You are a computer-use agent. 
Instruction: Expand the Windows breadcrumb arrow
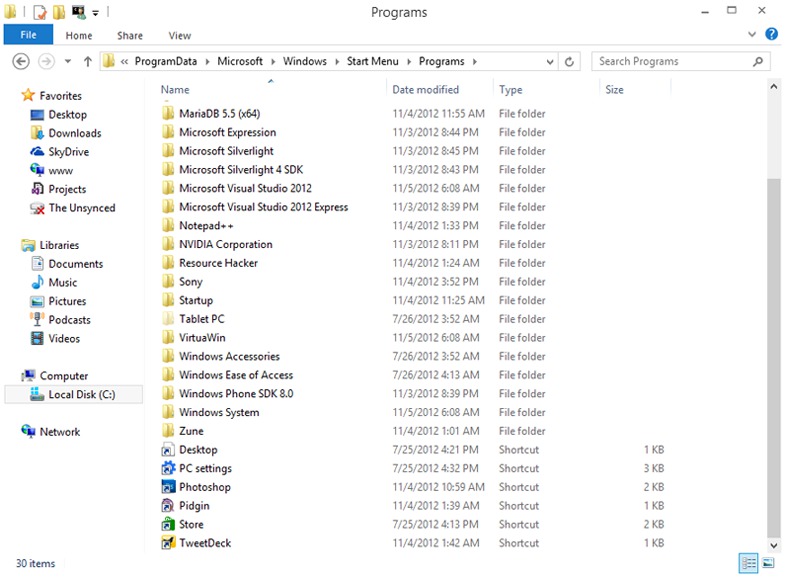tap(337, 62)
